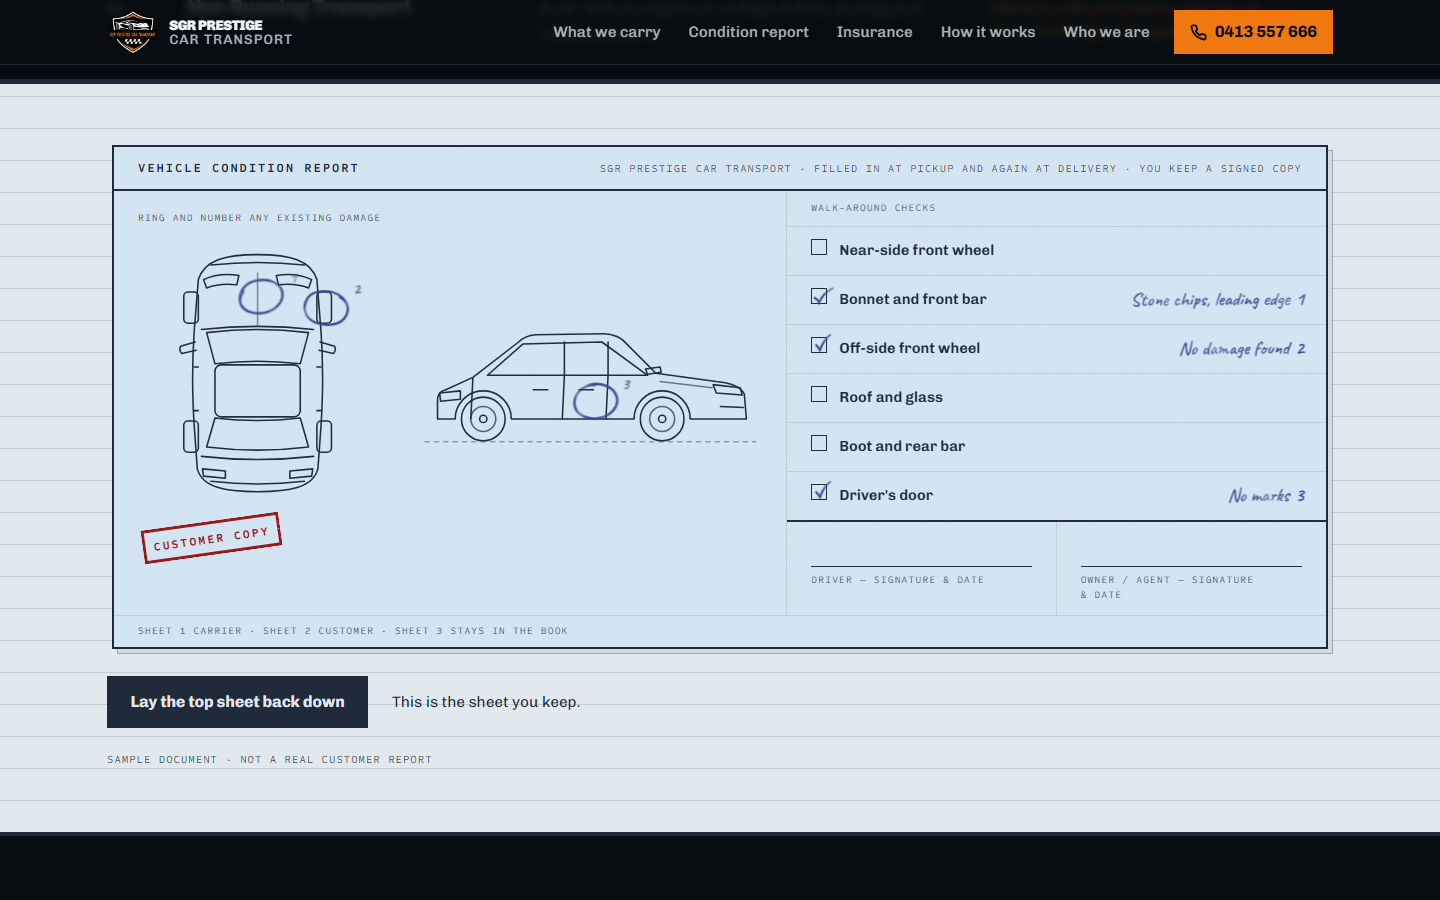Tick the Boot and rear bar checkbox
Image resolution: width=1440 pixels, height=900 pixels.
(819, 443)
